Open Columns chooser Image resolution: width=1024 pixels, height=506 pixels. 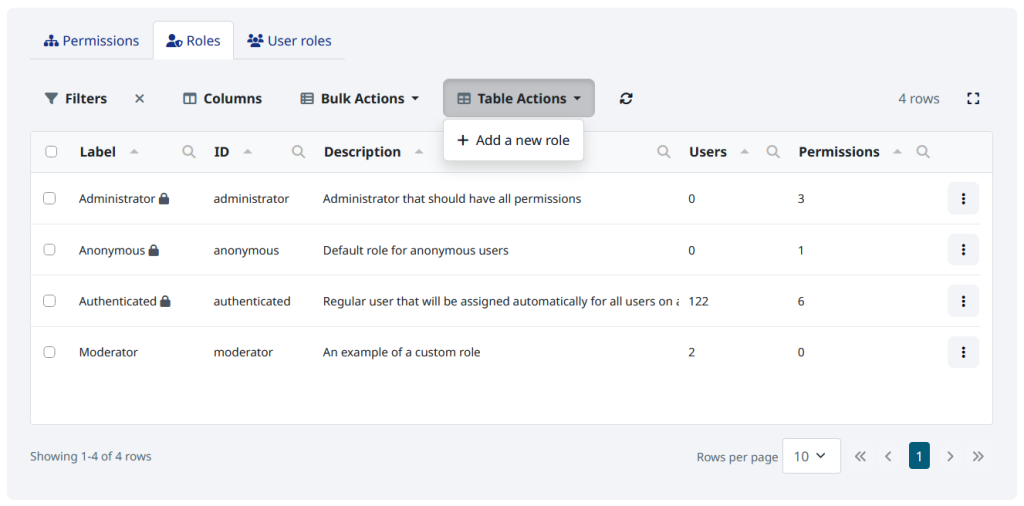click(x=223, y=99)
